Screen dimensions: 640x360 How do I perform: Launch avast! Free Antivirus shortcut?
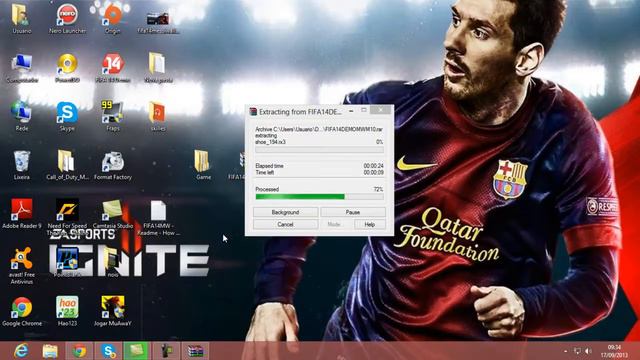click(21, 265)
